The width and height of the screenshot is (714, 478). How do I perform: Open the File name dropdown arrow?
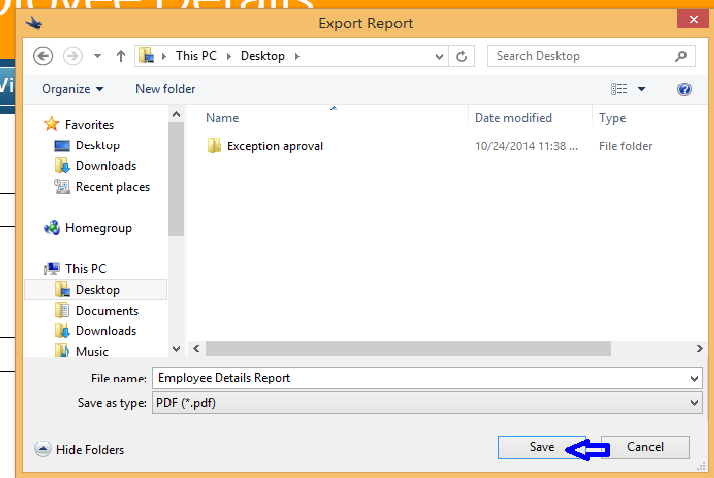[694, 379]
